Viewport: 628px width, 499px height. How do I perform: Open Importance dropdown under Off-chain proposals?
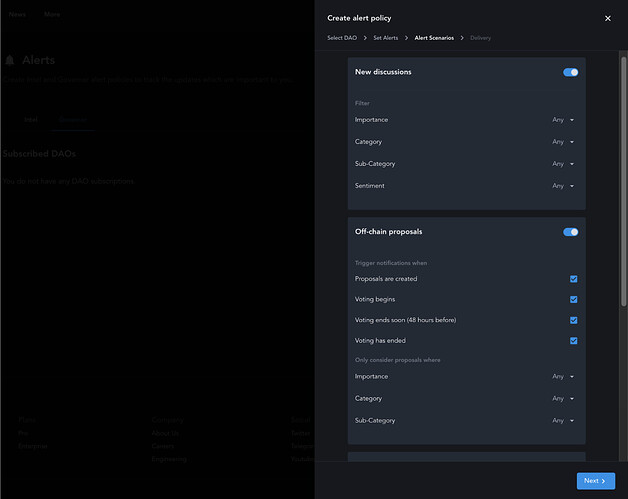[x=564, y=377]
